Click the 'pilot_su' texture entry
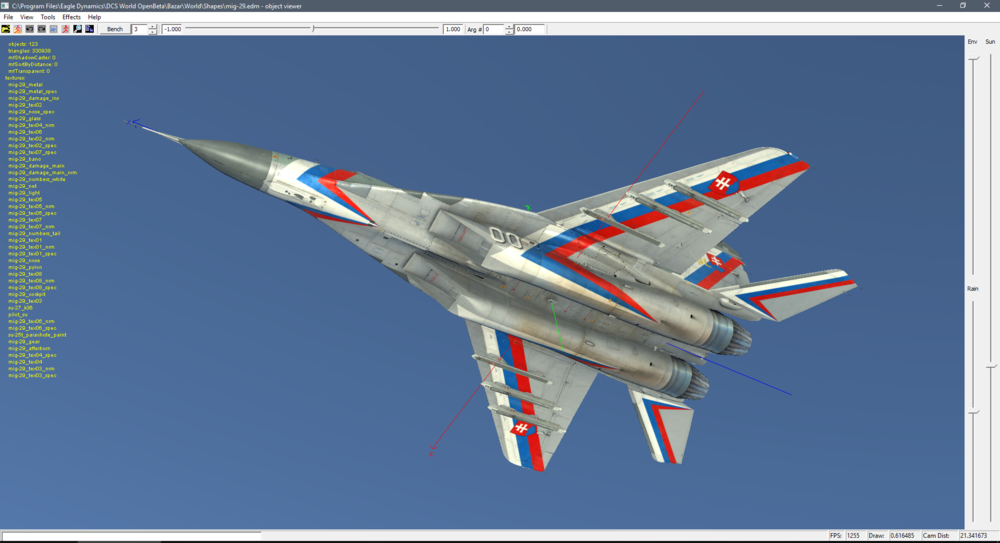Image resolution: width=1000 pixels, height=543 pixels. click(18, 315)
